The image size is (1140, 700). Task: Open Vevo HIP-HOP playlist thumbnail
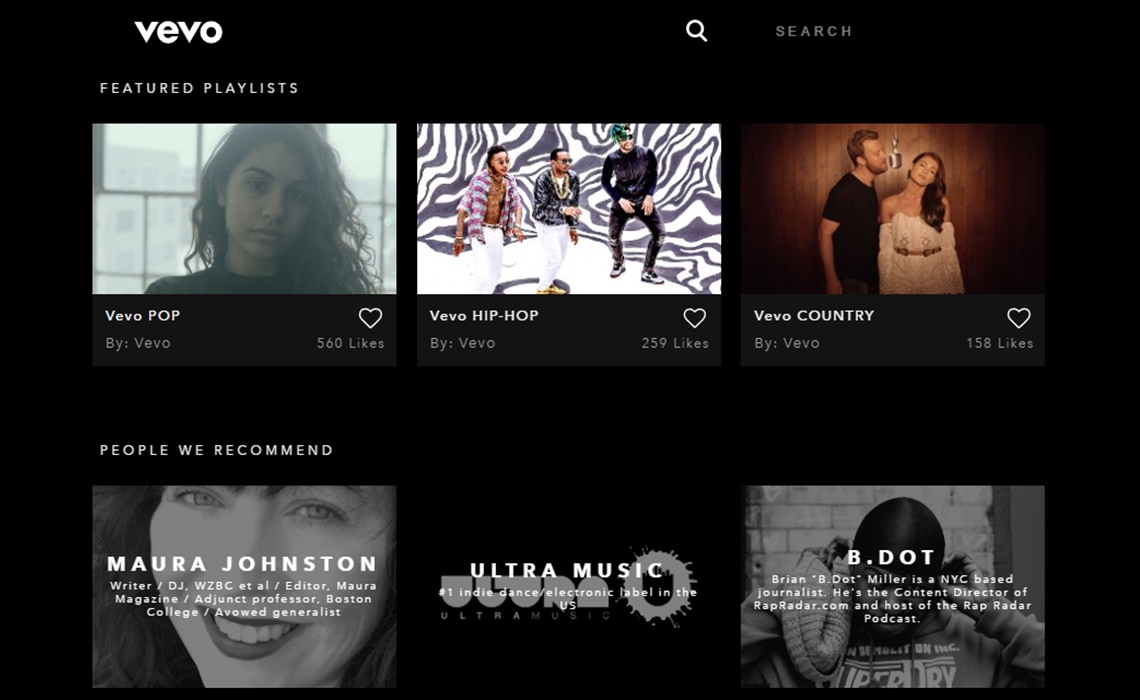pos(568,208)
